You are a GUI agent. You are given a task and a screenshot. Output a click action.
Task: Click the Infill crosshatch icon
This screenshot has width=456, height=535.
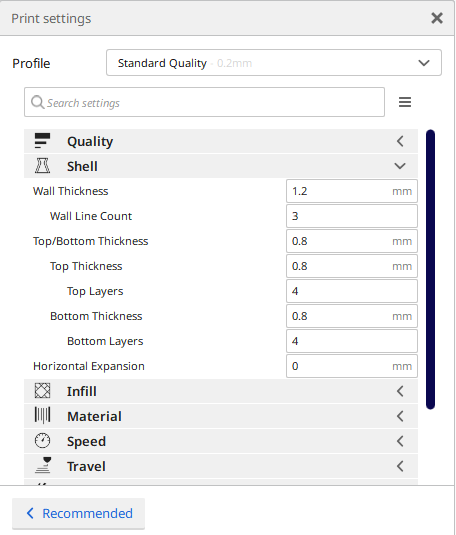[42, 391]
